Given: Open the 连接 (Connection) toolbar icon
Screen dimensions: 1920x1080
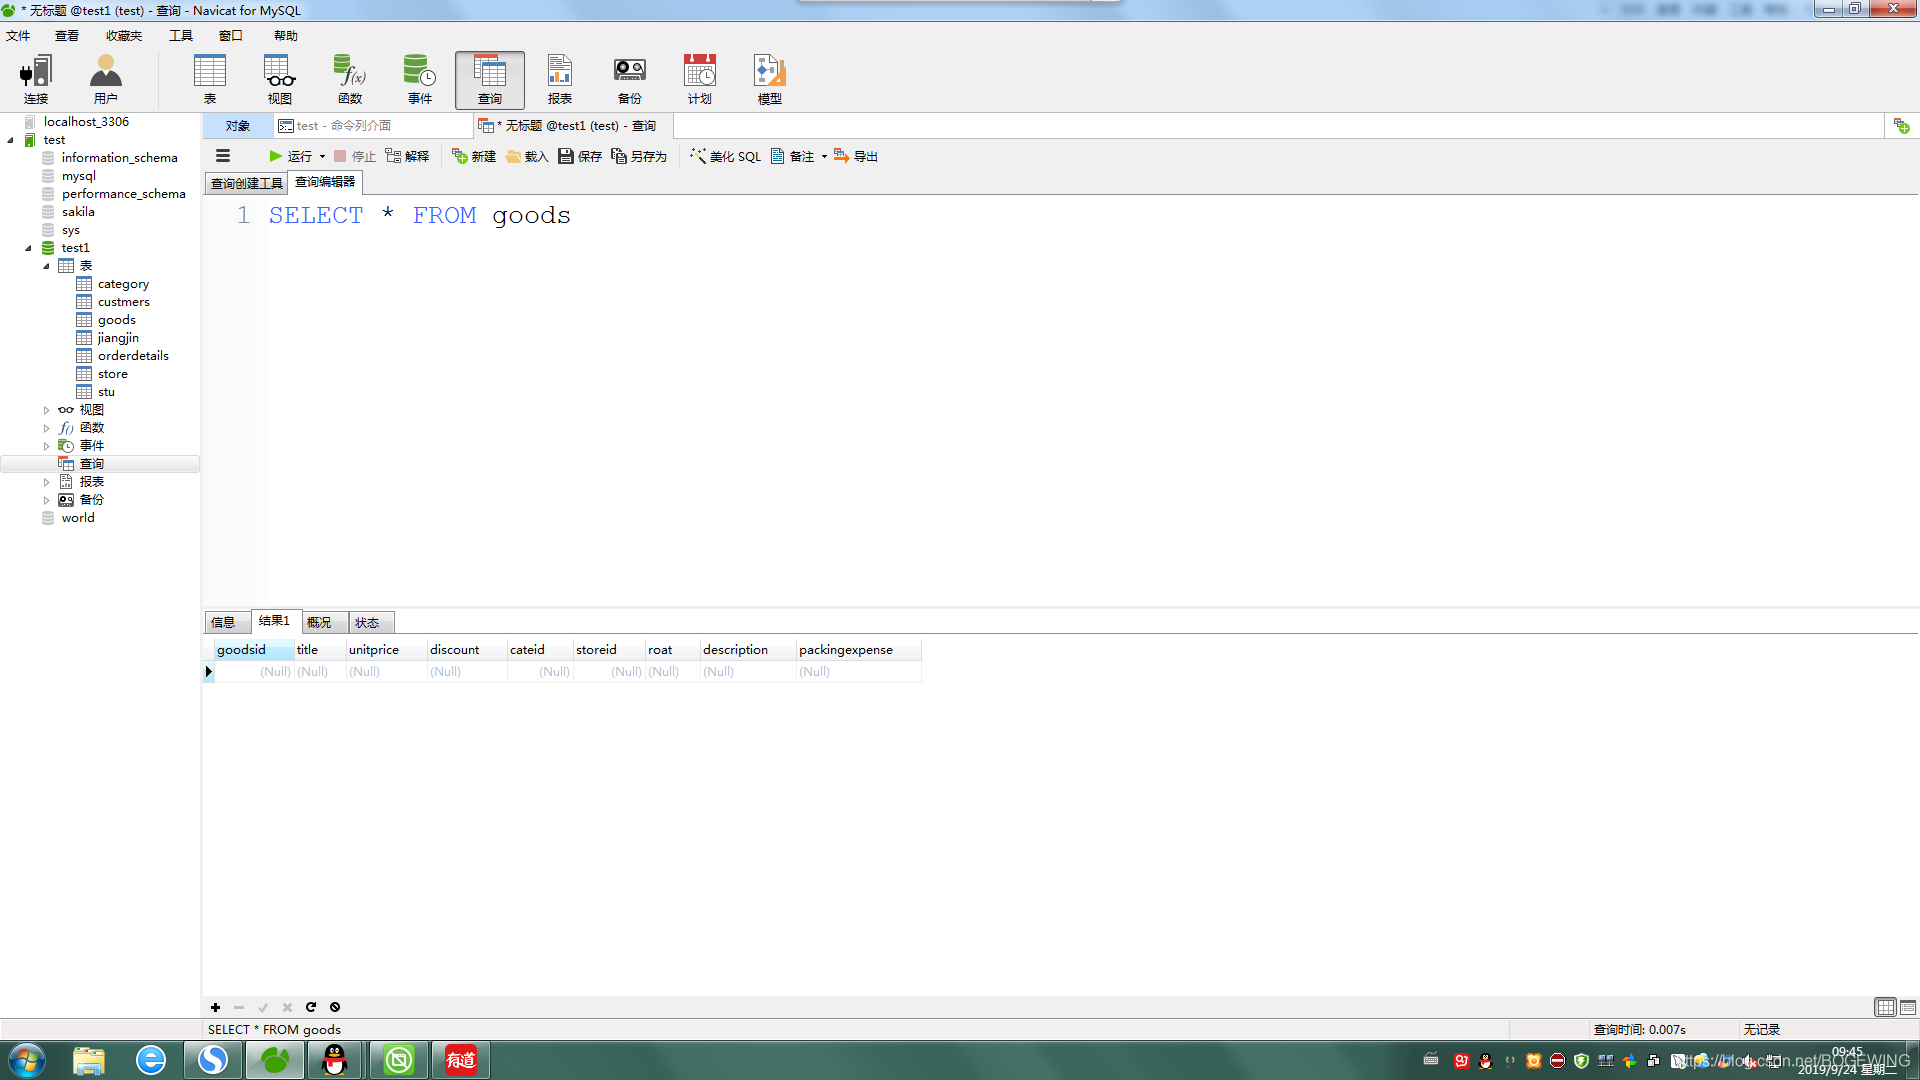Looking at the screenshot, I should point(36,80).
